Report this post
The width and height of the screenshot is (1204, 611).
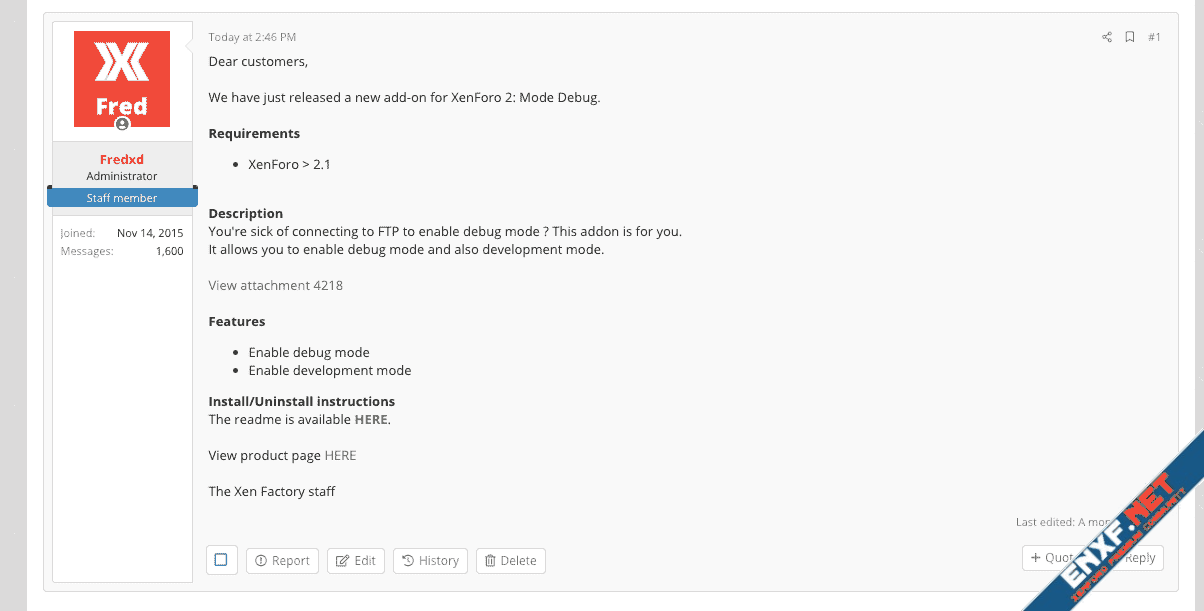(282, 561)
